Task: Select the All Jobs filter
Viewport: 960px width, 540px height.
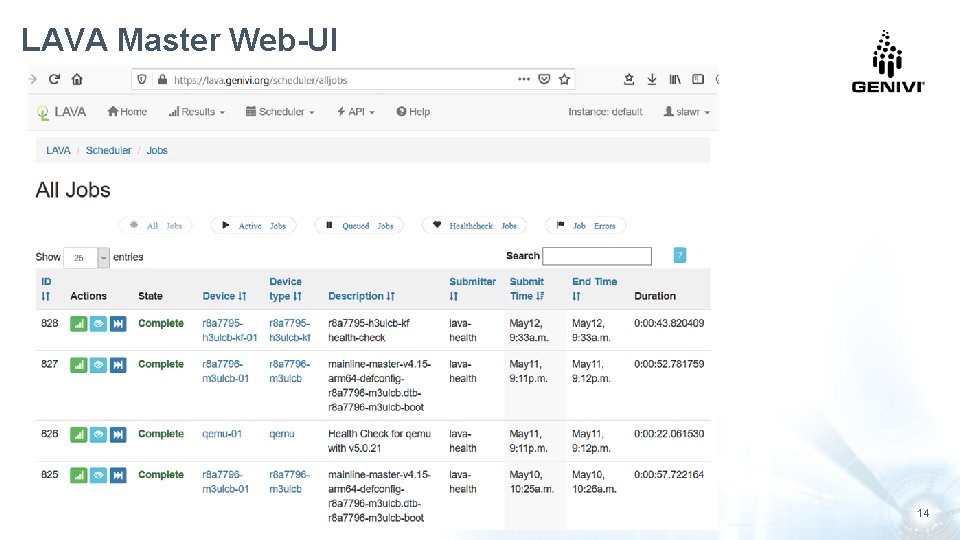Action: pyautogui.click(x=156, y=226)
